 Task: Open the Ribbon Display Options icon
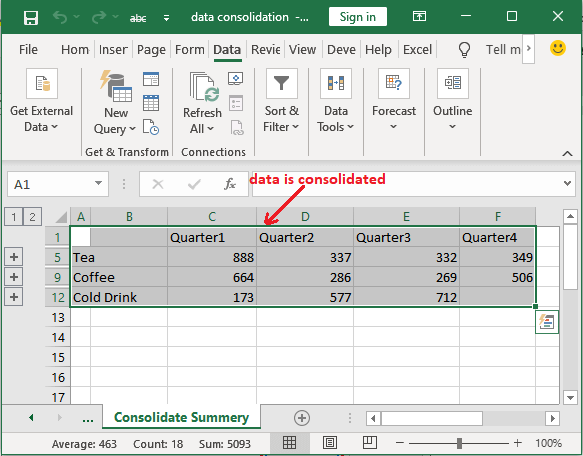(x=419, y=16)
